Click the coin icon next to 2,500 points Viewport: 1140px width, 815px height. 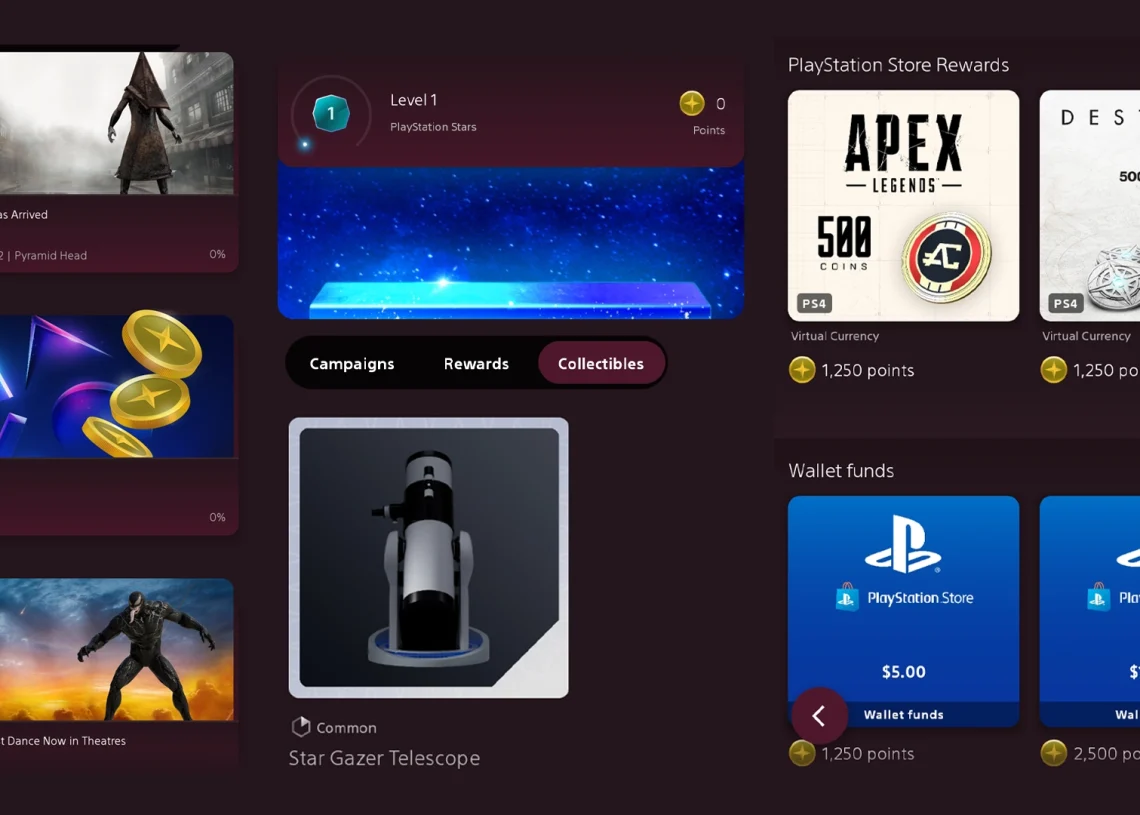click(1053, 753)
